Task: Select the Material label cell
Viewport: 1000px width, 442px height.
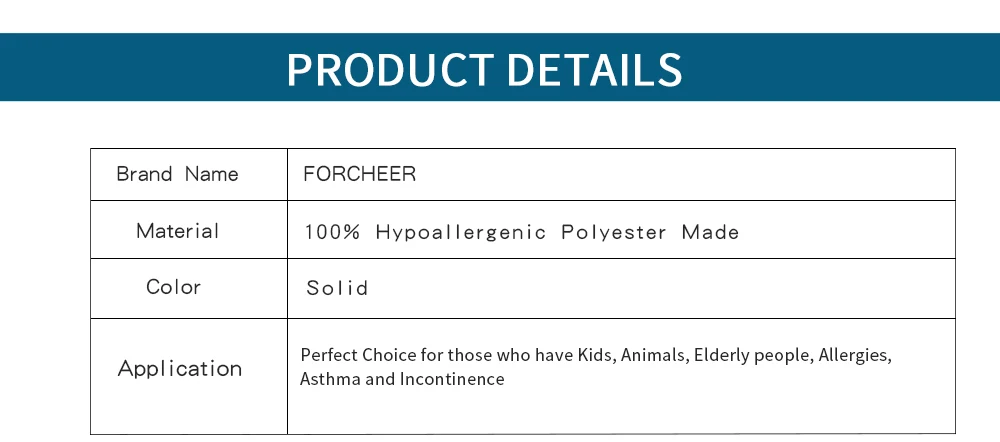Action: (189, 230)
